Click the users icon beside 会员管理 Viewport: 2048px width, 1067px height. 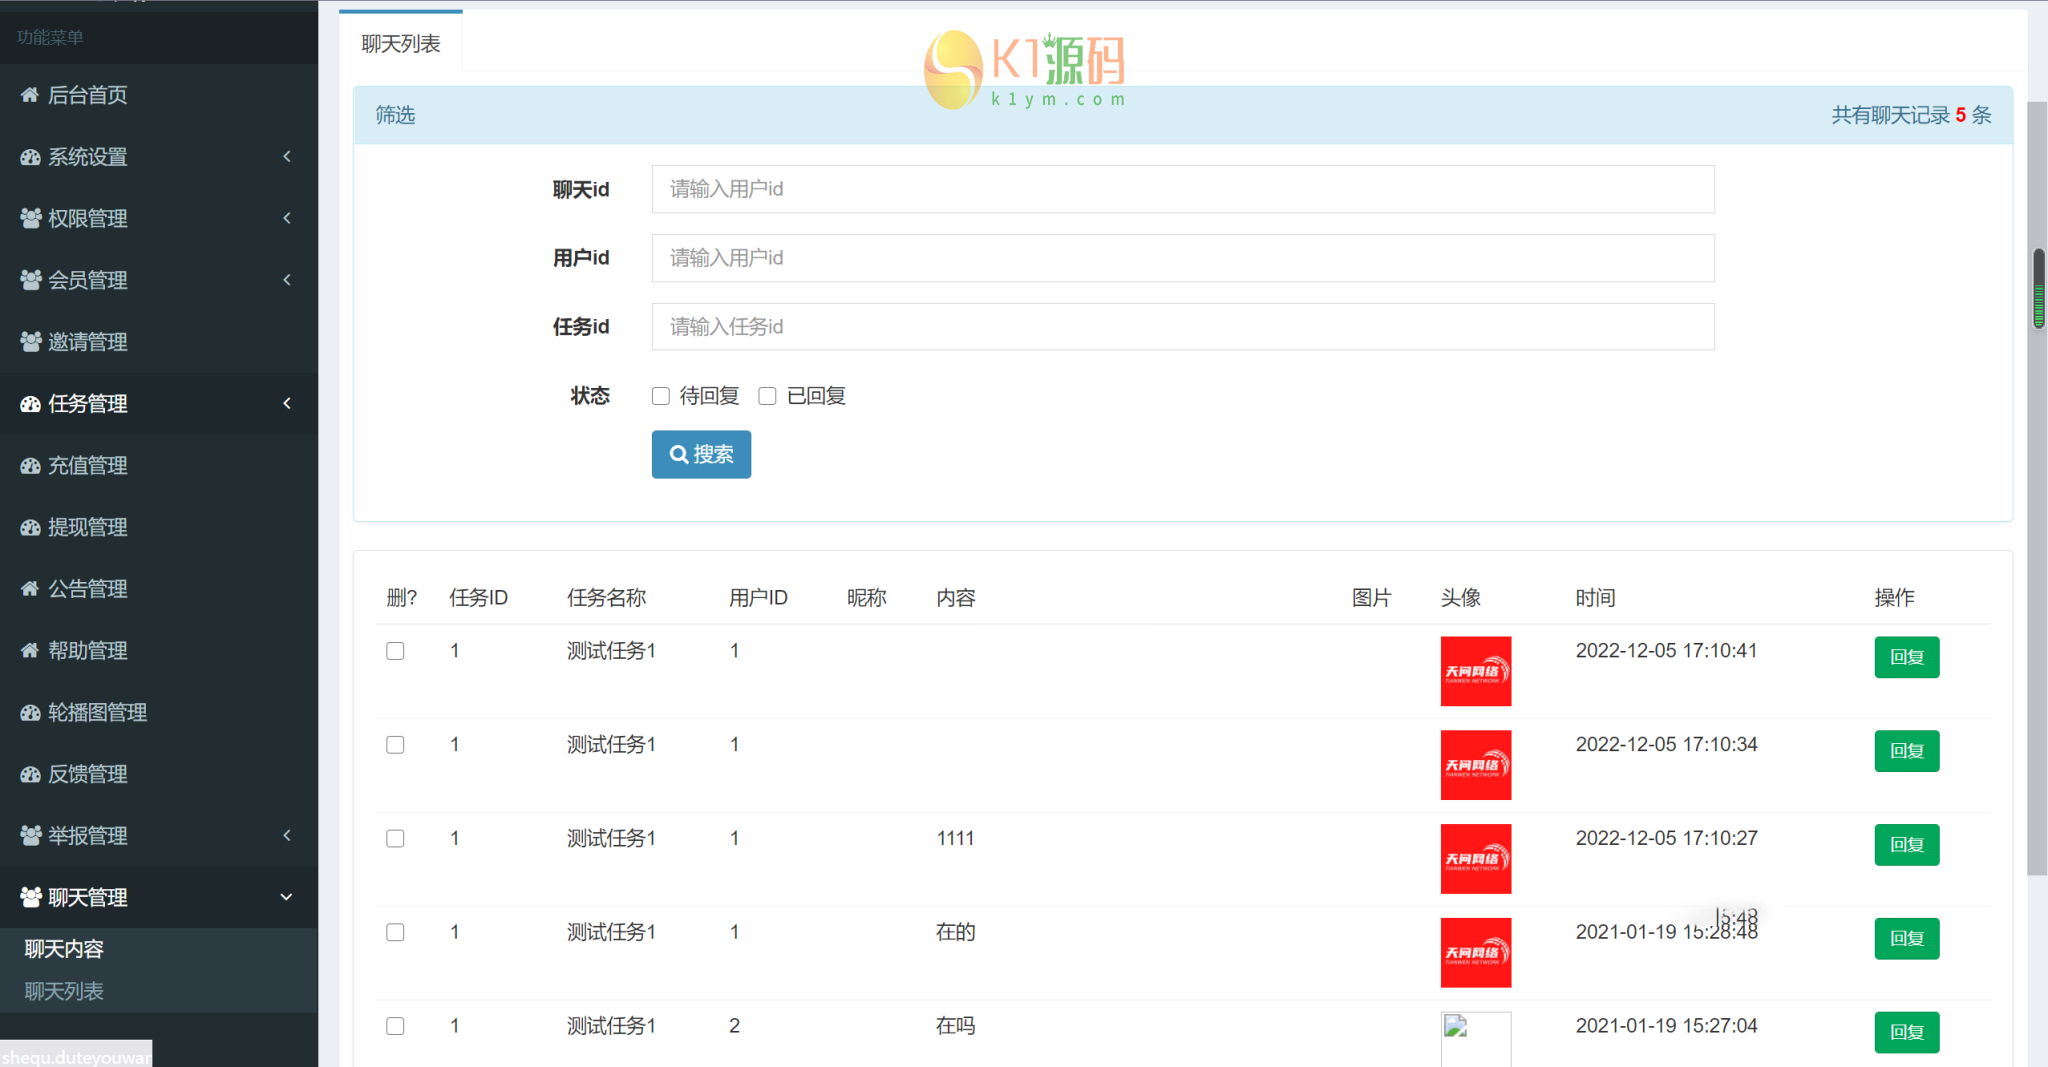(x=30, y=280)
